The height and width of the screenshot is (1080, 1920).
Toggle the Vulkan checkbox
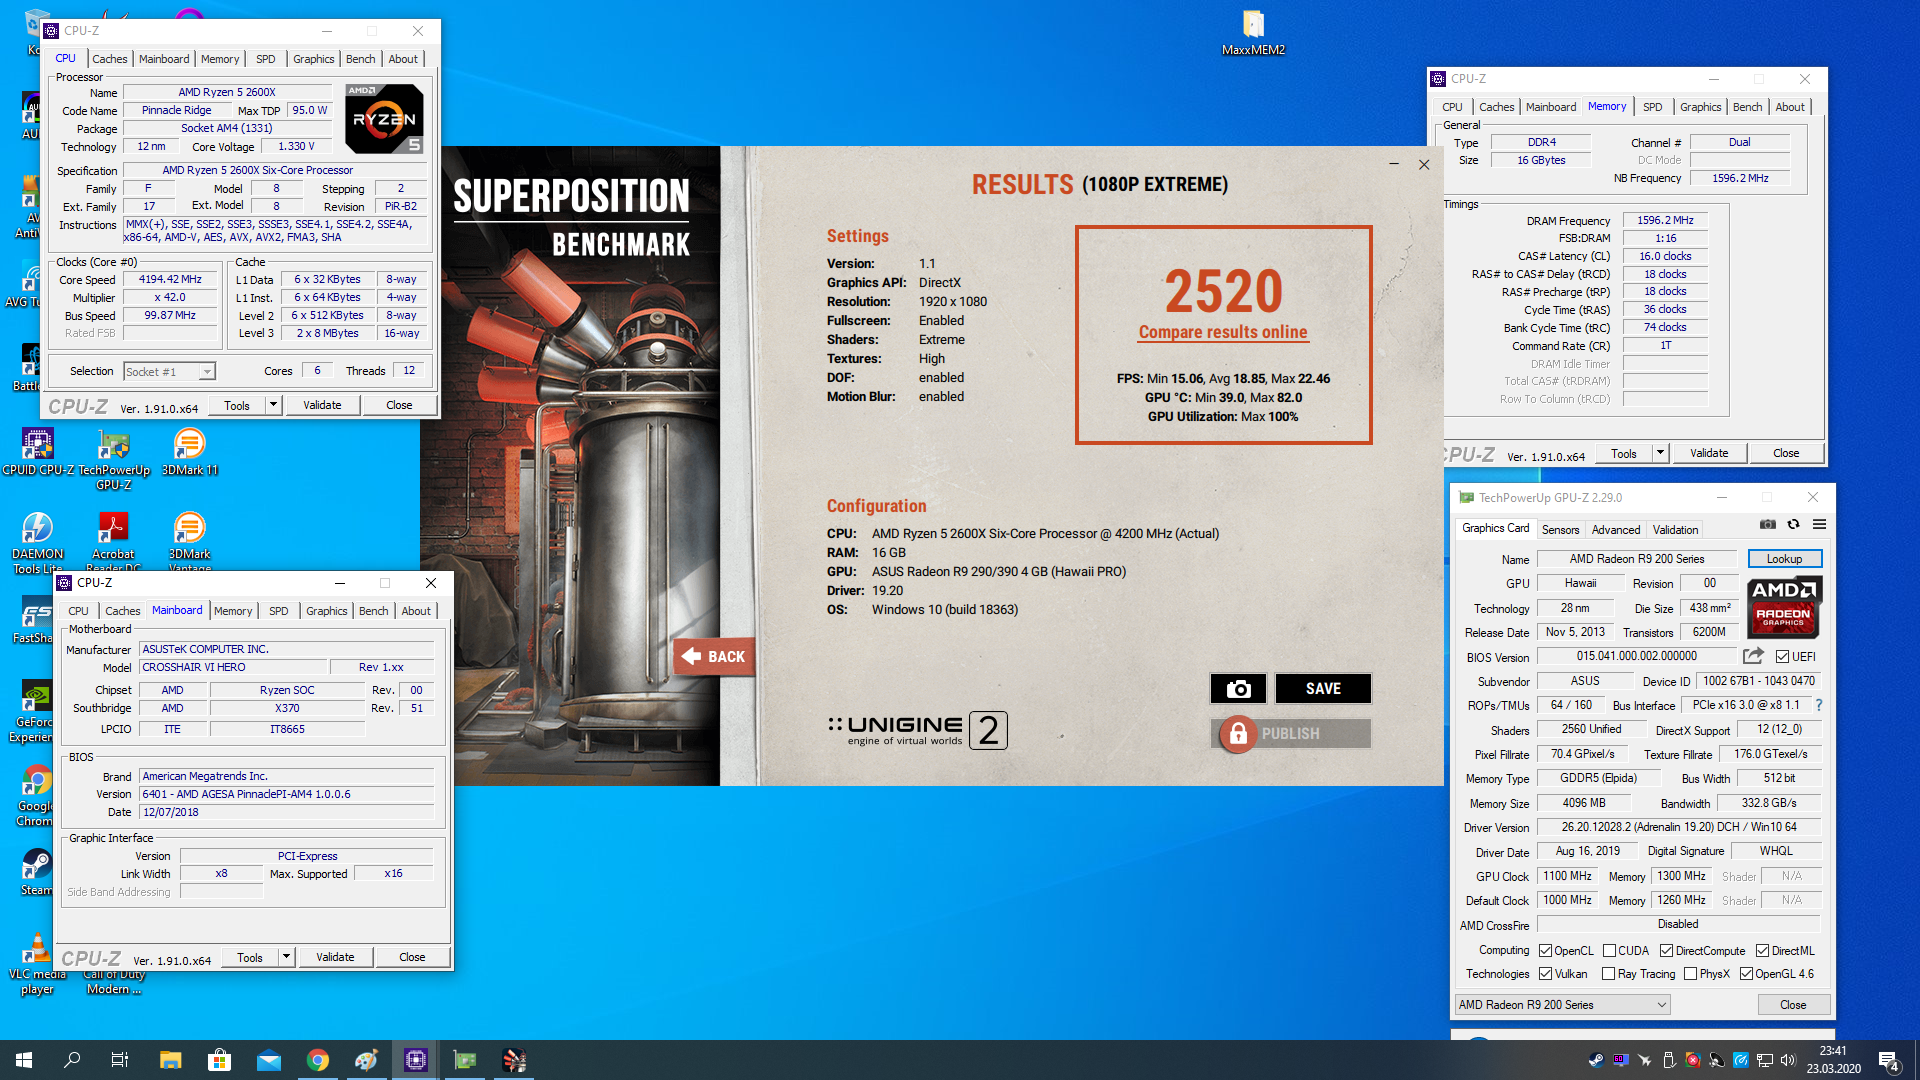tap(1545, 974)
